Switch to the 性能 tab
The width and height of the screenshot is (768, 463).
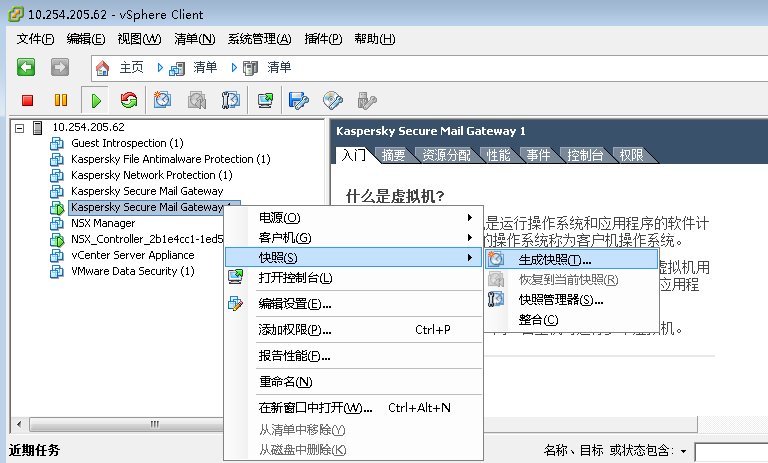point(499,155)
